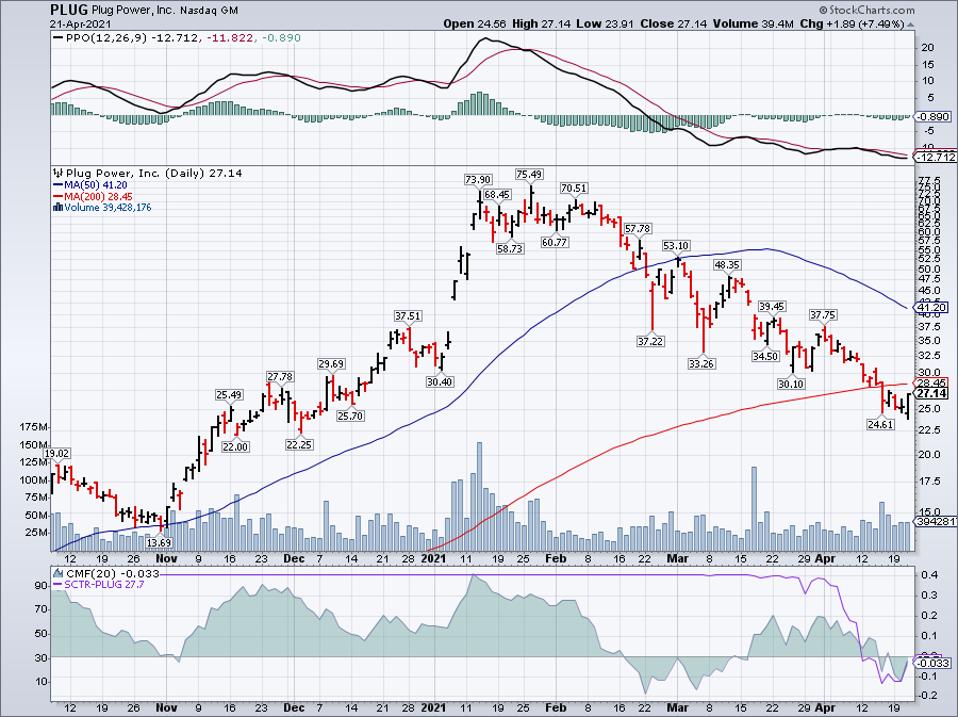Viewport: 958px width, 717px height.
Task: Click the 24.61 low price label
Action: coord(880,424)
